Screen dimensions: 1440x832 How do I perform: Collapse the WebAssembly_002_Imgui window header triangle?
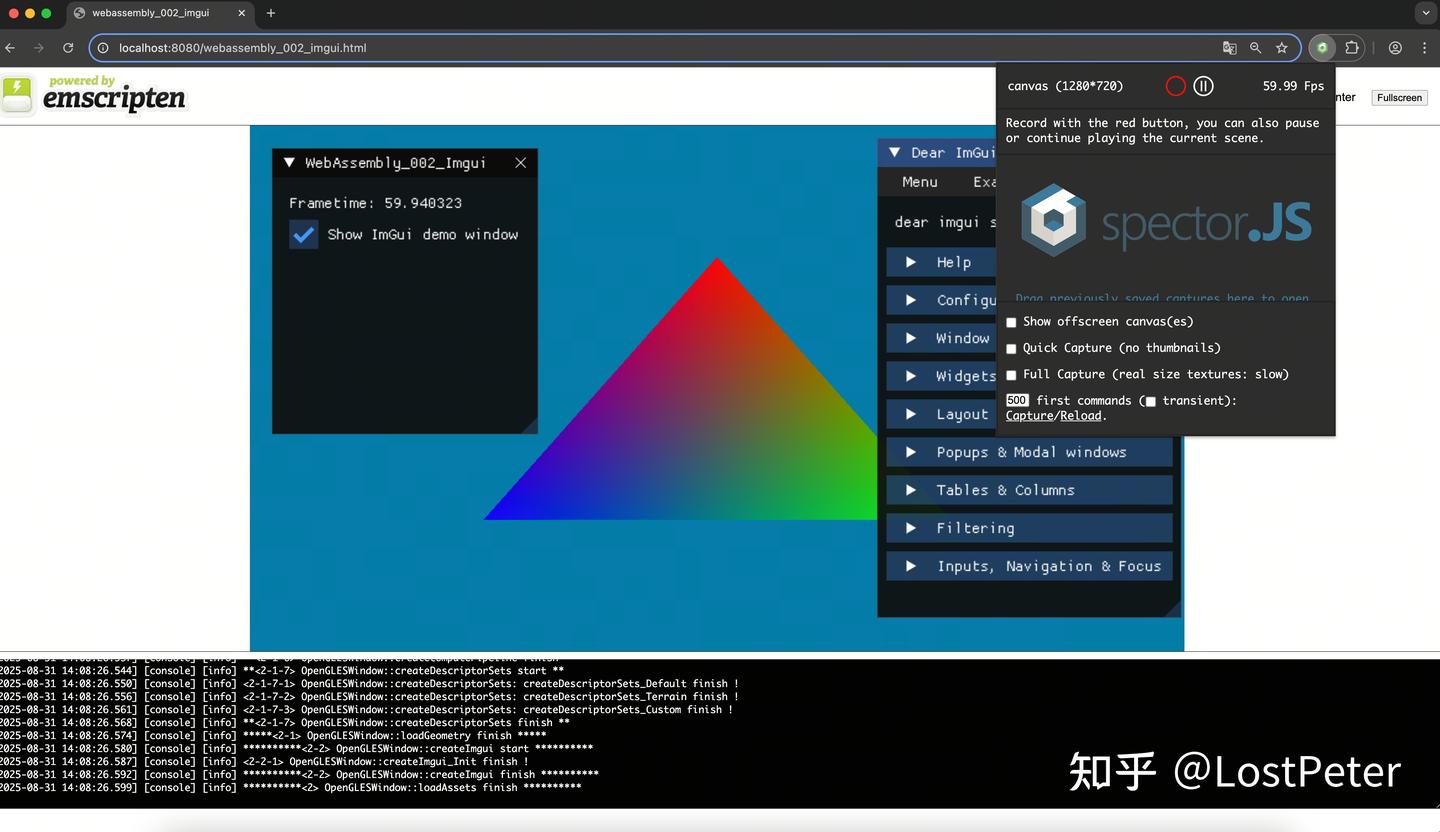click(x=289, y=162)
